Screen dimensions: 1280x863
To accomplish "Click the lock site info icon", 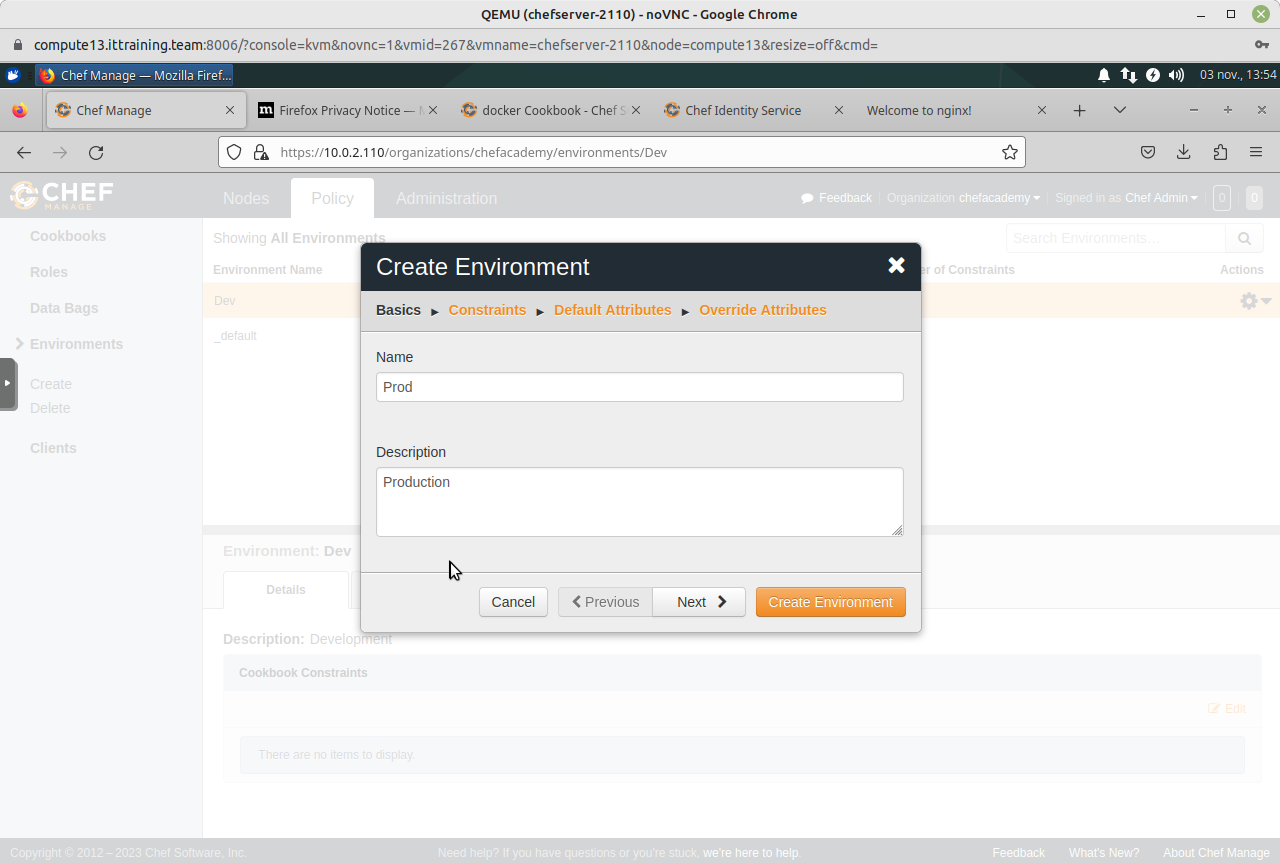I will click(261, 152).
